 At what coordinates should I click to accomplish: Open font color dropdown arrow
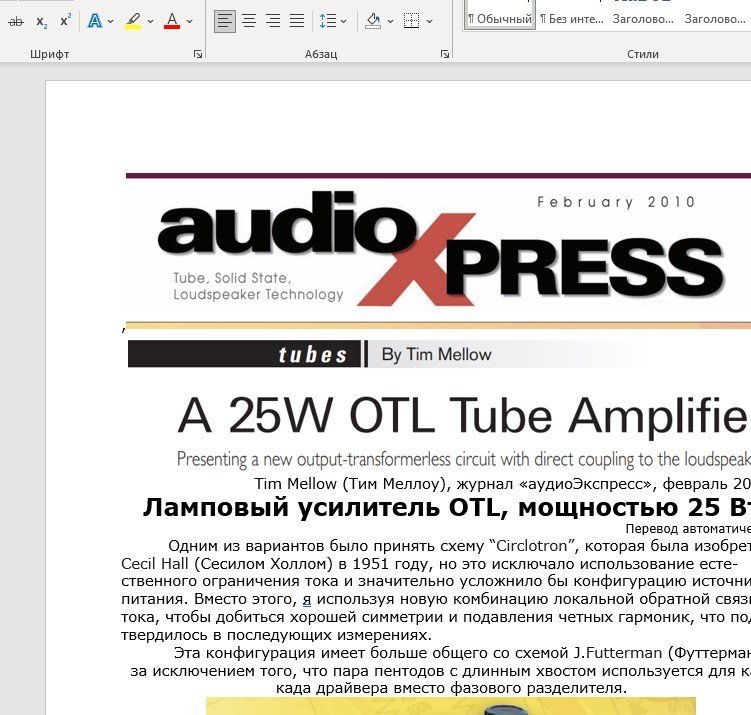pyautogui.click(x=190, y=22)
